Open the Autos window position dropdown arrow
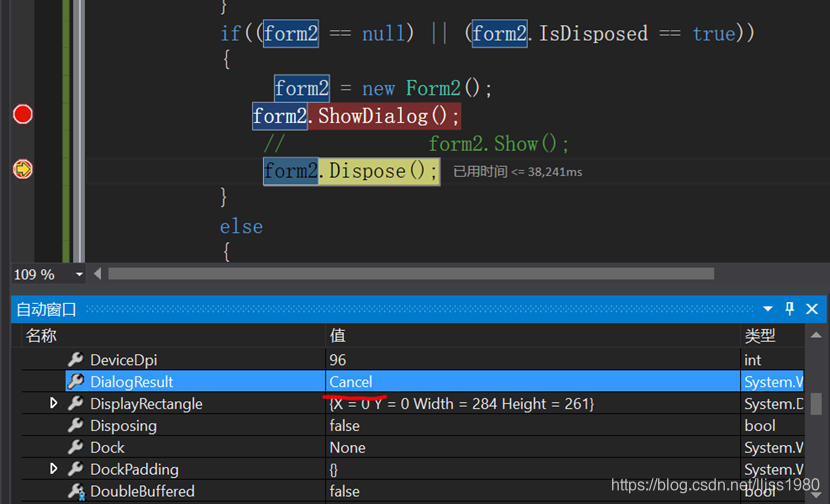Image resolution: width=830 pixels, height=504 pixels. tap(768, 309)
